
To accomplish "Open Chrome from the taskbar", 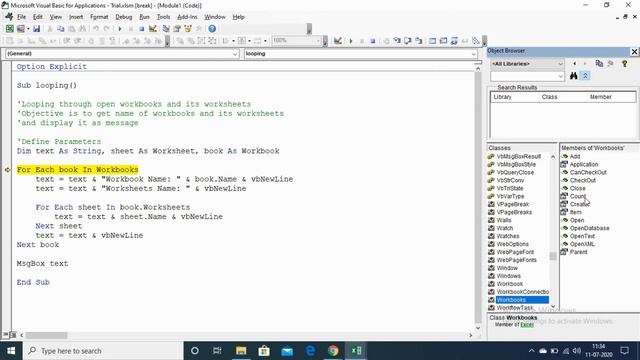I will point(333,351).
